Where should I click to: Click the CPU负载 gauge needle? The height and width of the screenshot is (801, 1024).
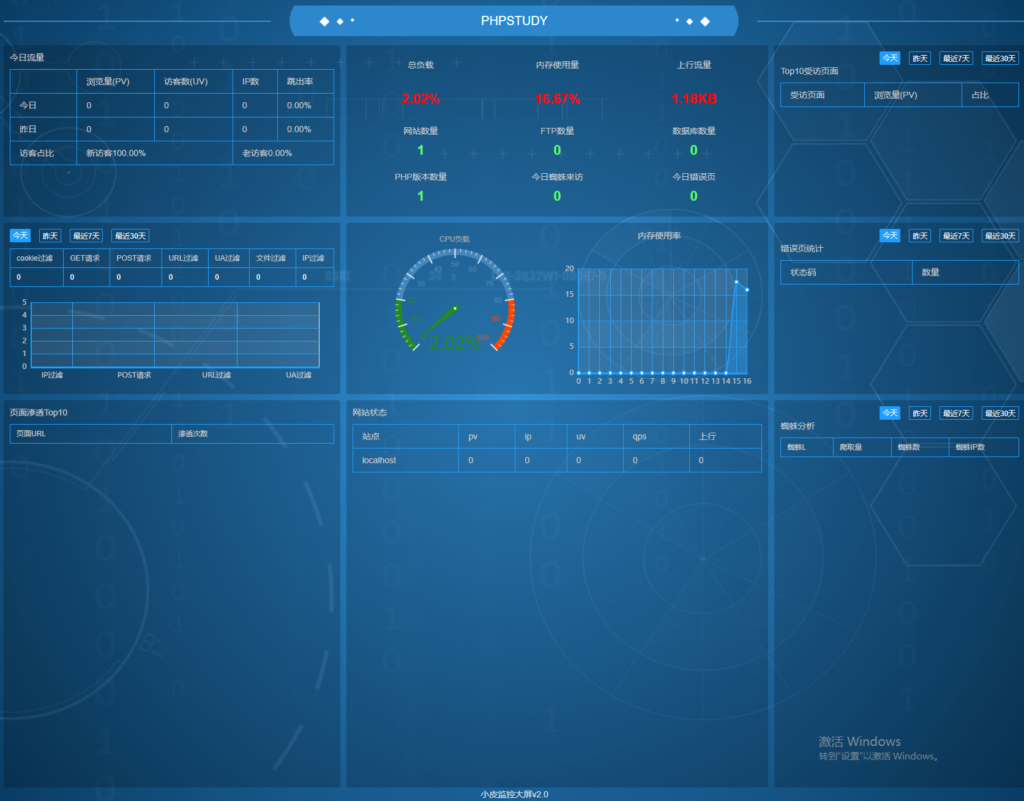pos(439,321)
